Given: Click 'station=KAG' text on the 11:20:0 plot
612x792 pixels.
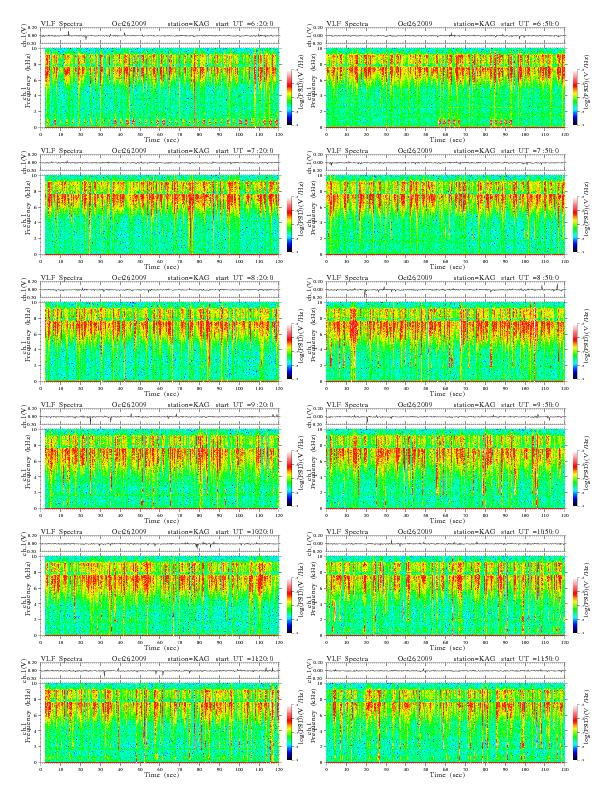Looking at the screenshot, I should (188, 659).
